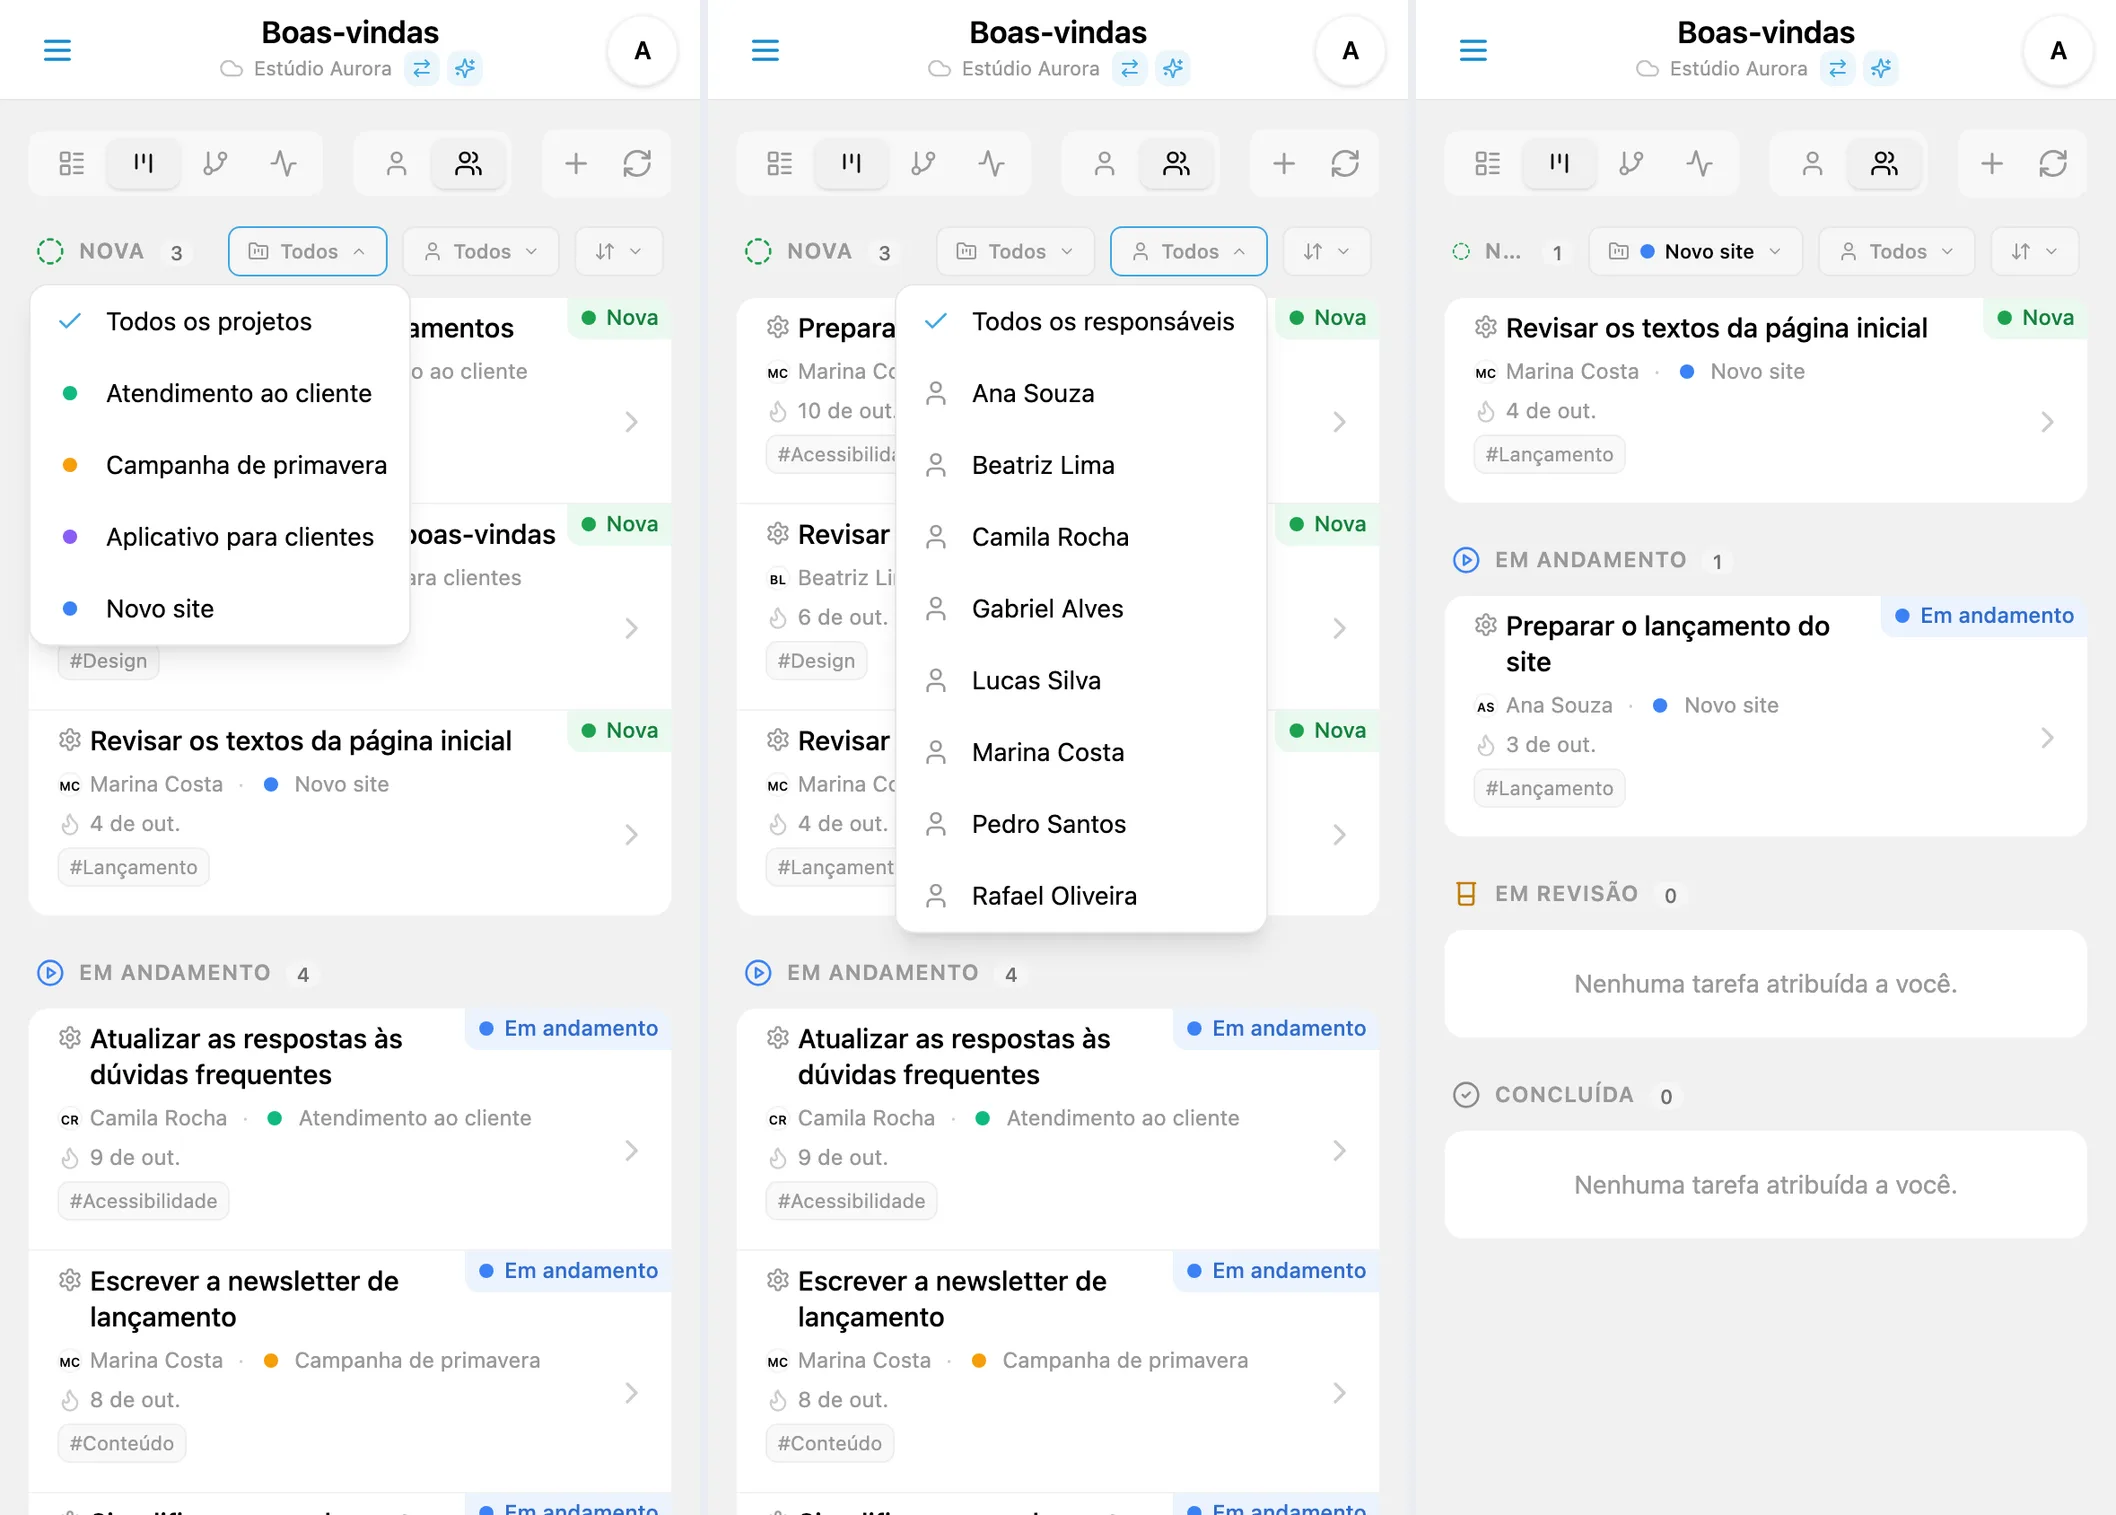This screenshot has height=1515, width=2116.
Task: Open sort dropdown in right panel
Action: click(x=2034, y=251)
